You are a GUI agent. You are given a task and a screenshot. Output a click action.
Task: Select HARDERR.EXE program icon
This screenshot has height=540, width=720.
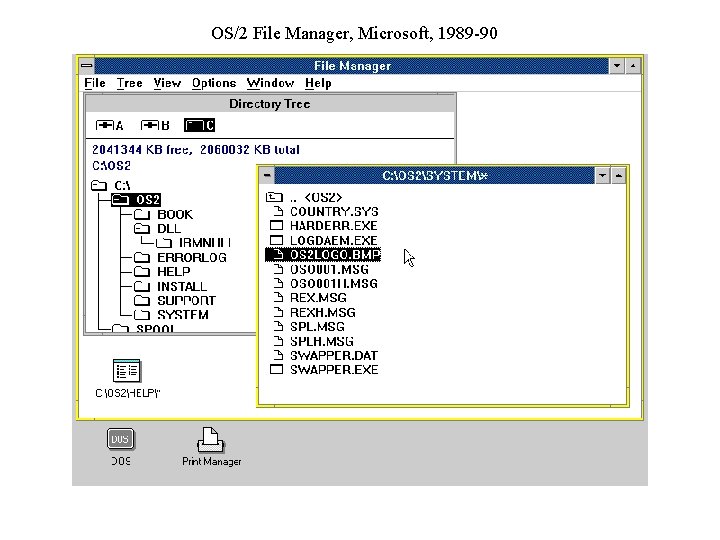coord(276,225)
